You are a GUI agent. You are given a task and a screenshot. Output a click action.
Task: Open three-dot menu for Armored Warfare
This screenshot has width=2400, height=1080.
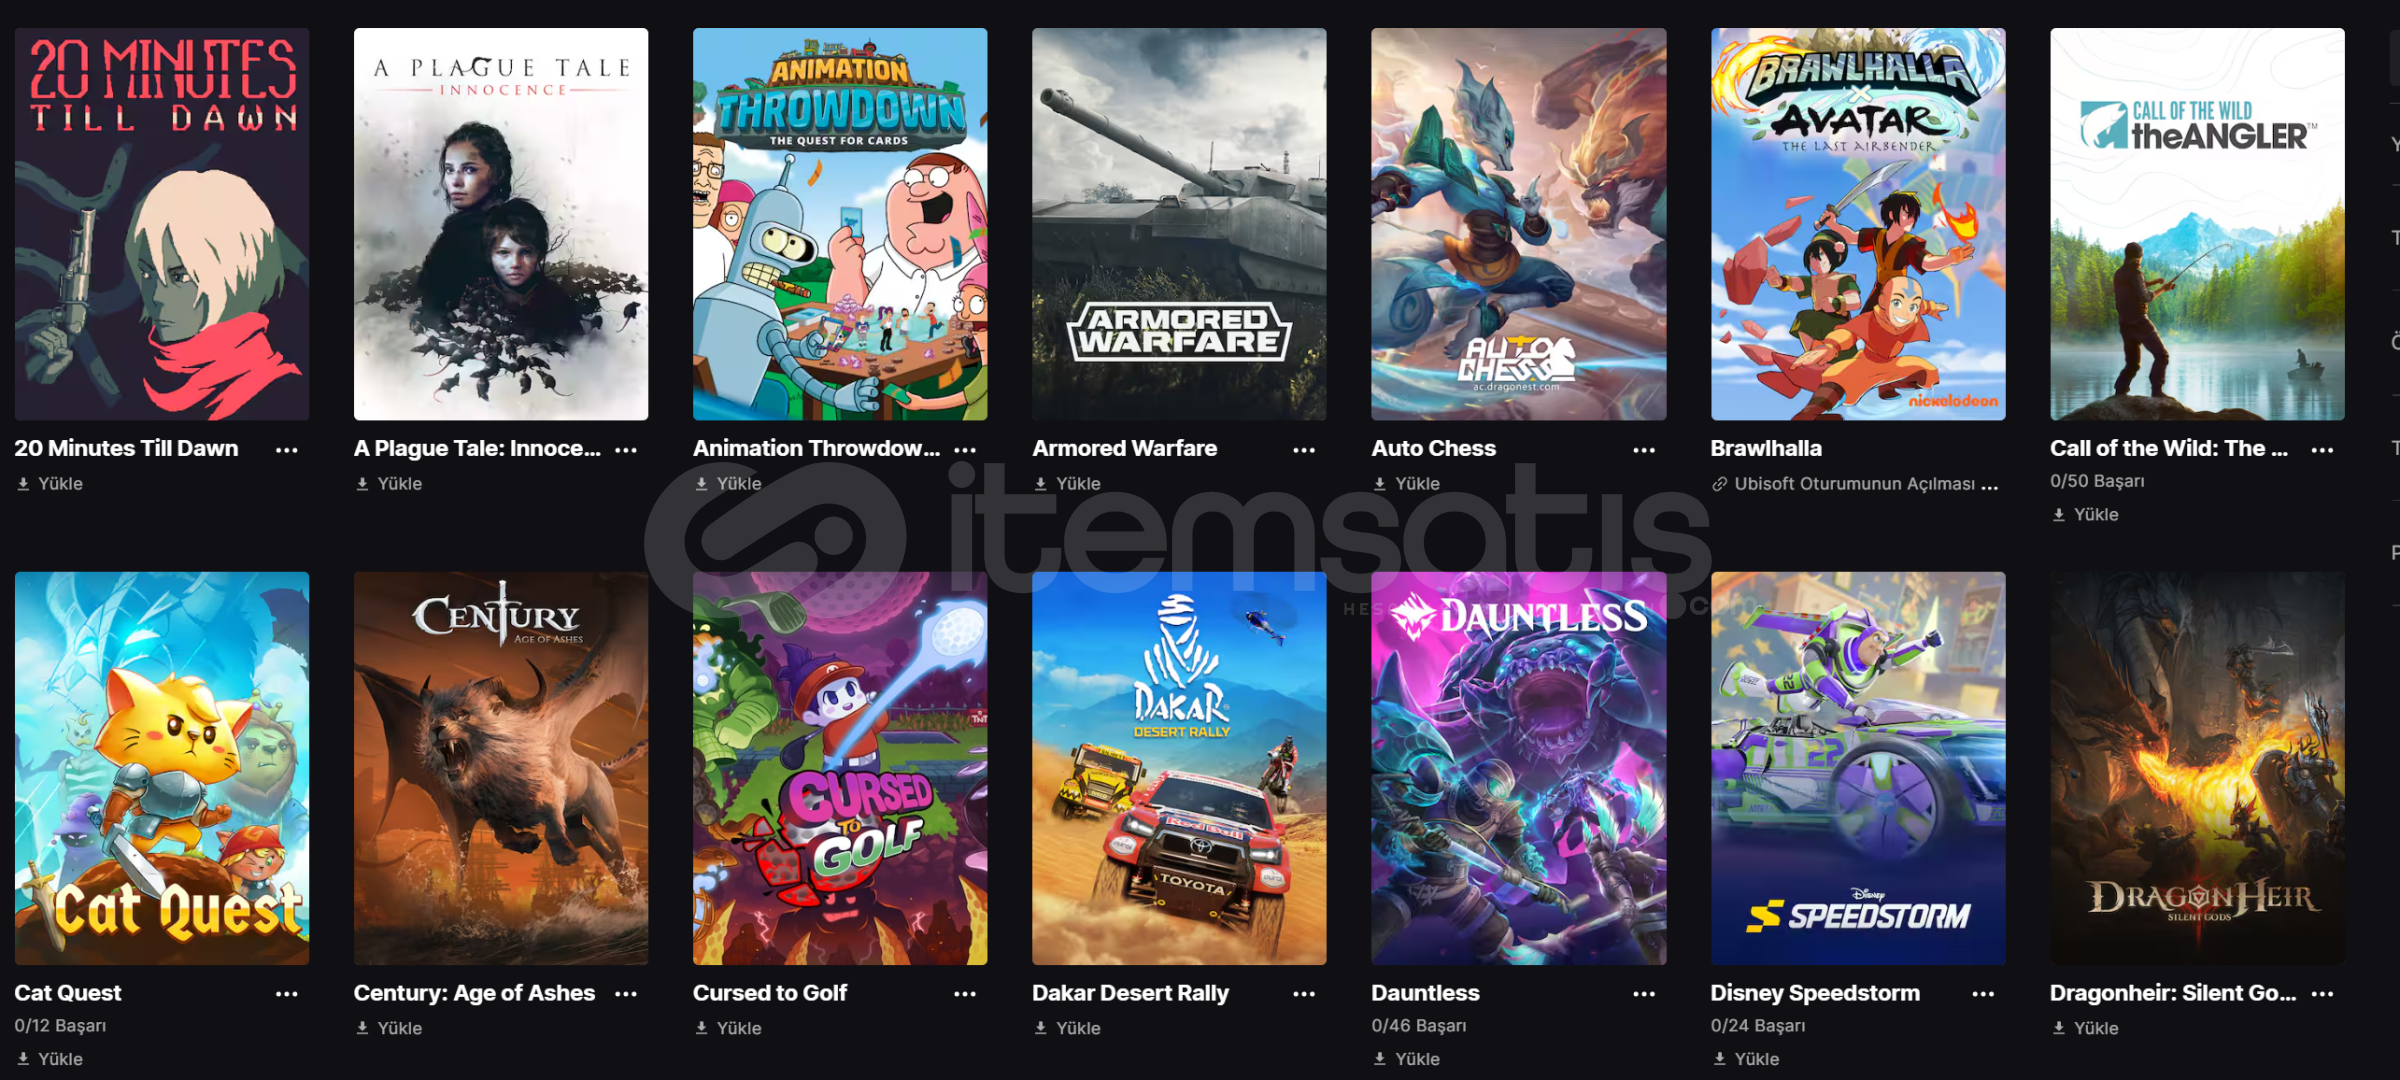point(1304,450)
